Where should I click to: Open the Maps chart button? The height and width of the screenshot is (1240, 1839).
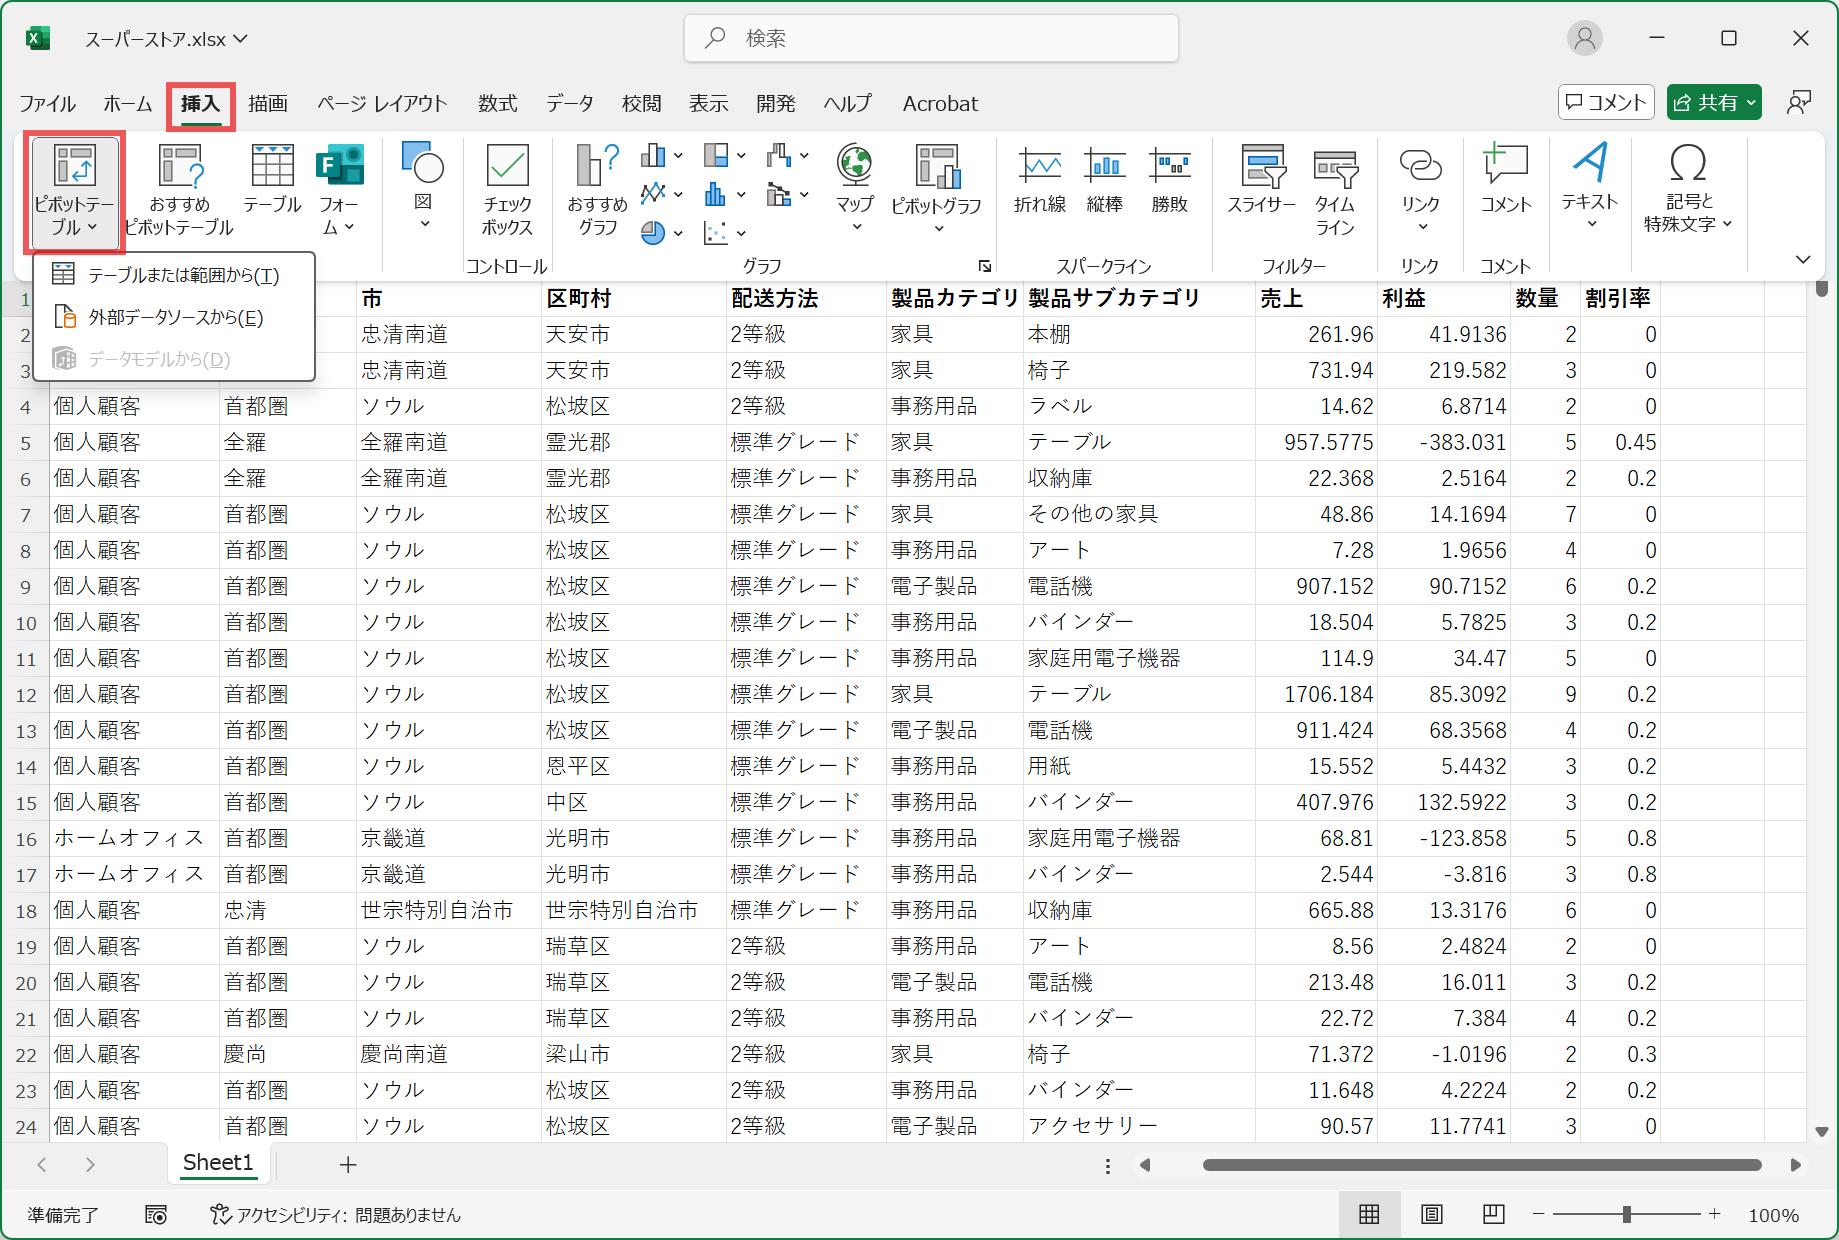point(855,190)
